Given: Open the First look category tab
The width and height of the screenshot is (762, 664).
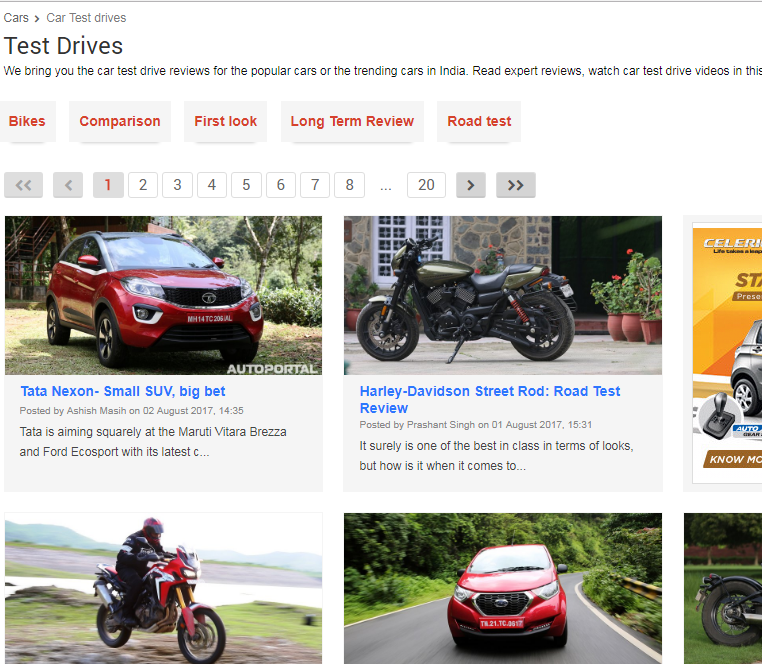Looking at the screenshot, I should [x=225, y=121].
